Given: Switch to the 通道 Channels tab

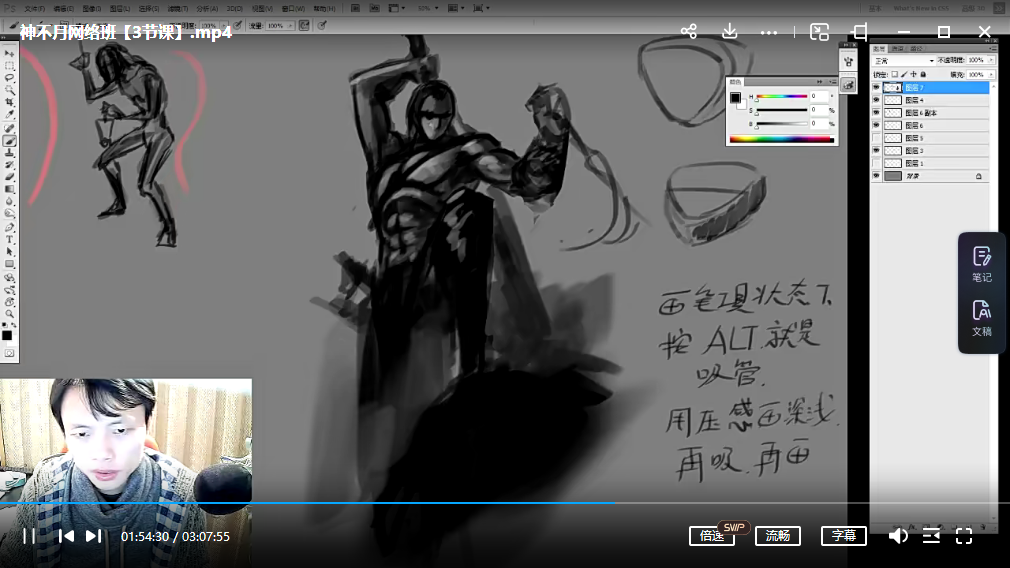Looking at the screenshot, I should 897,49.
